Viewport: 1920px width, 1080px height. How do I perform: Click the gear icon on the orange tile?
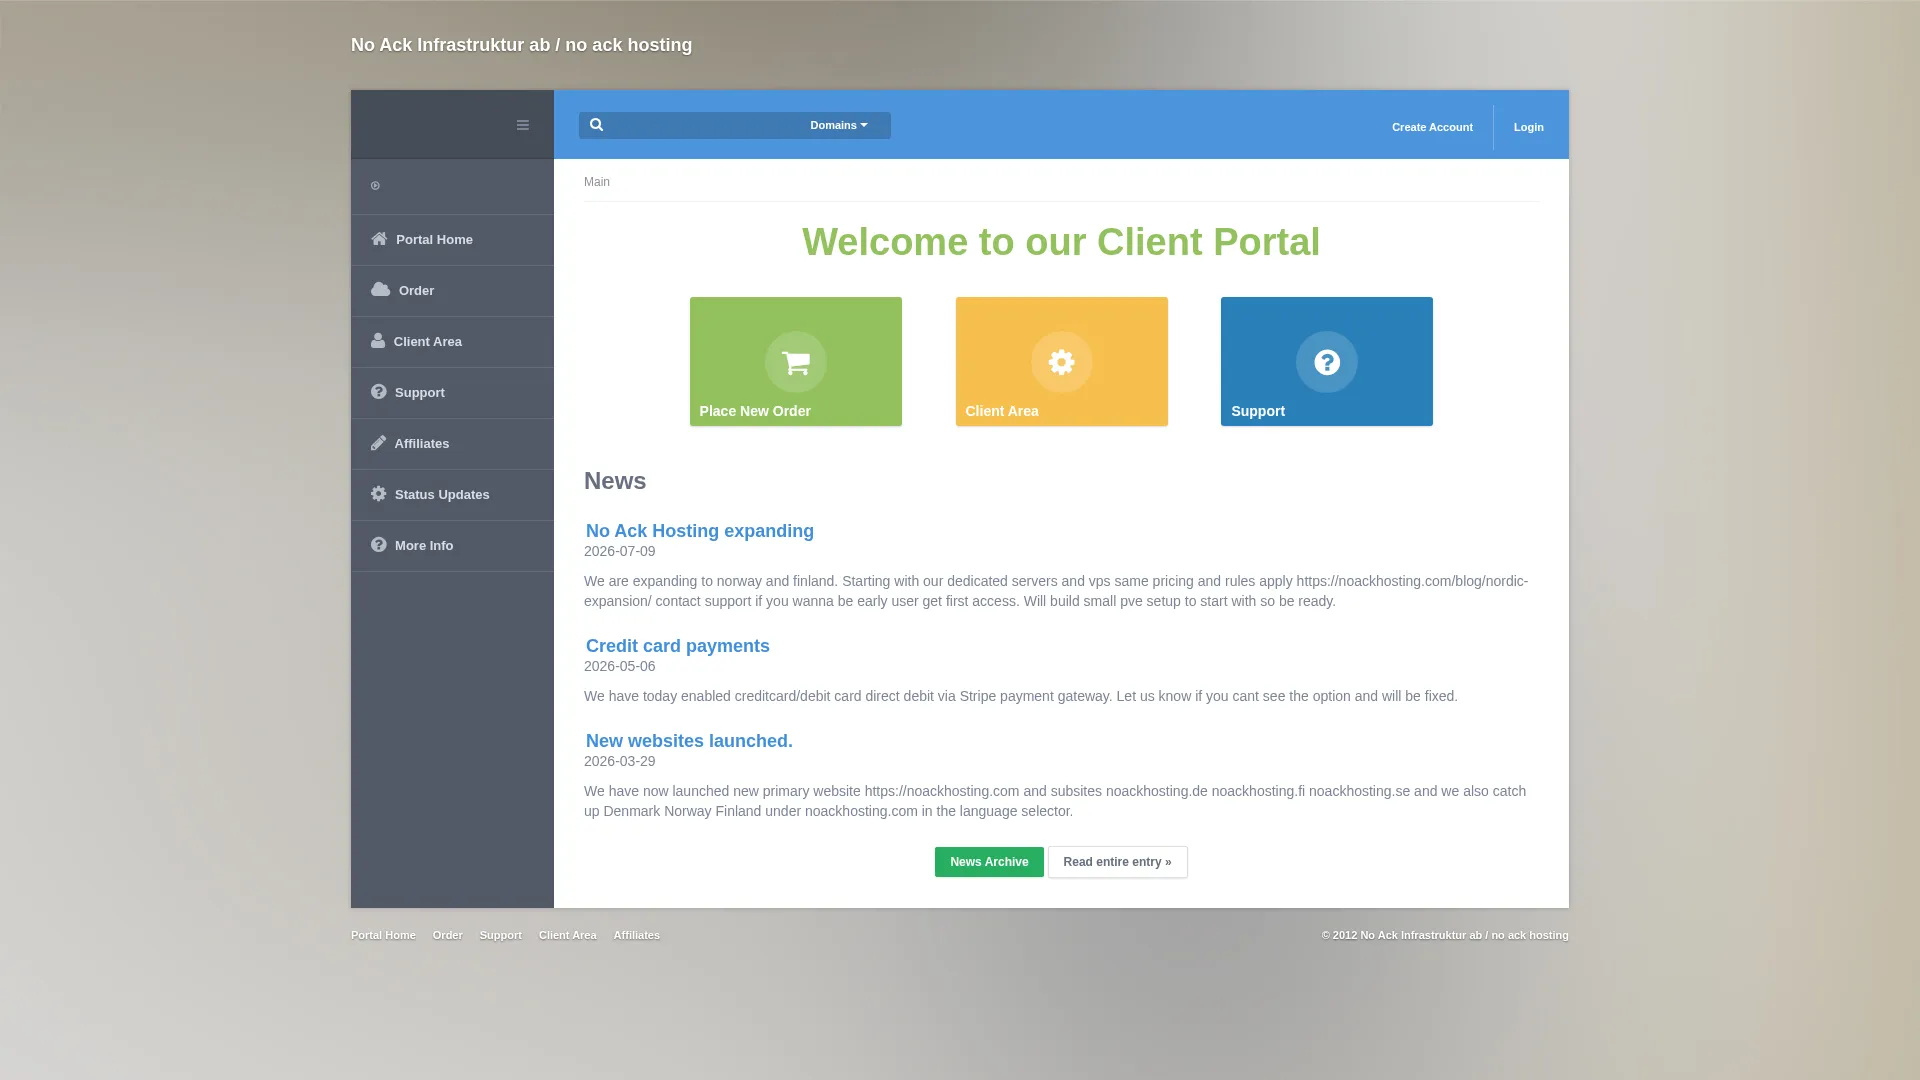click(1061, 362)
